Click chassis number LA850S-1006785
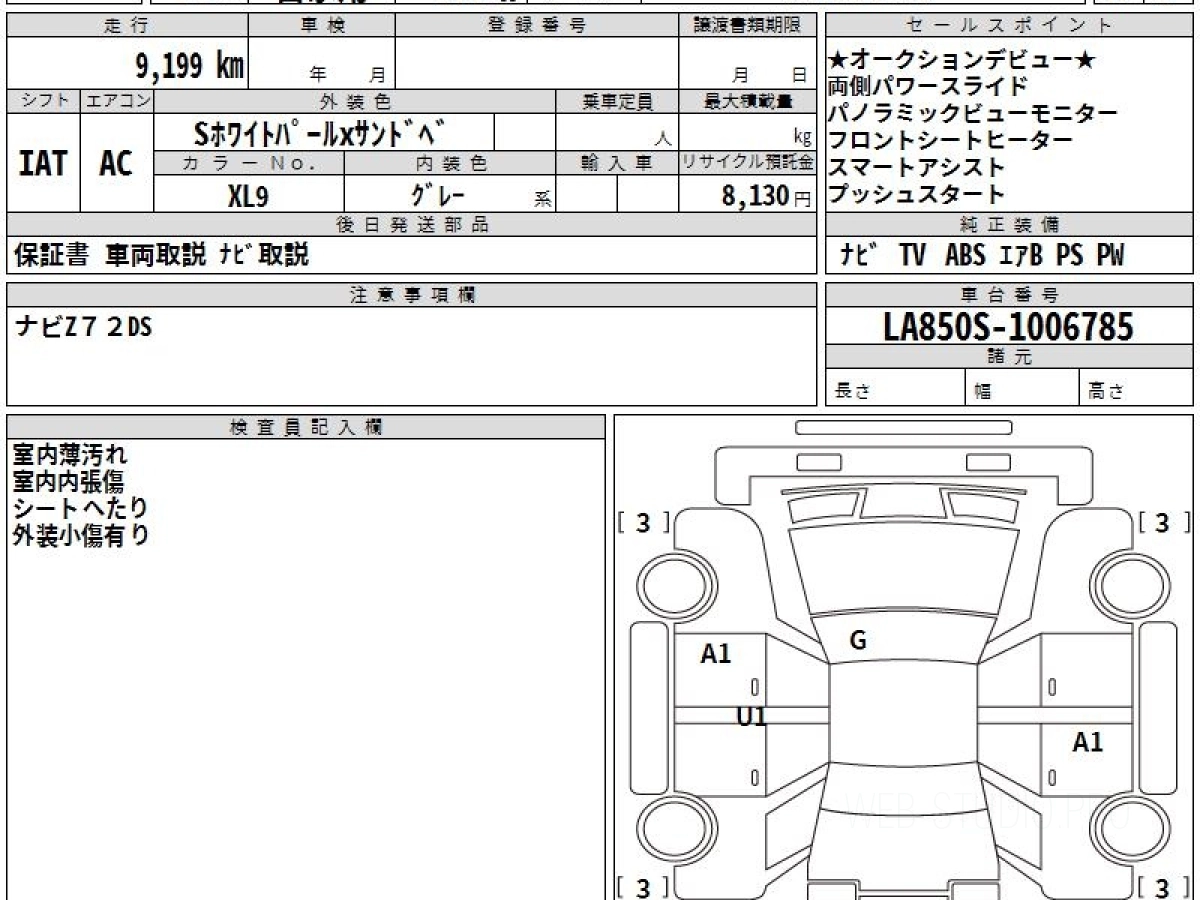Screen dimensions: 1200x900 point(1009,326)
